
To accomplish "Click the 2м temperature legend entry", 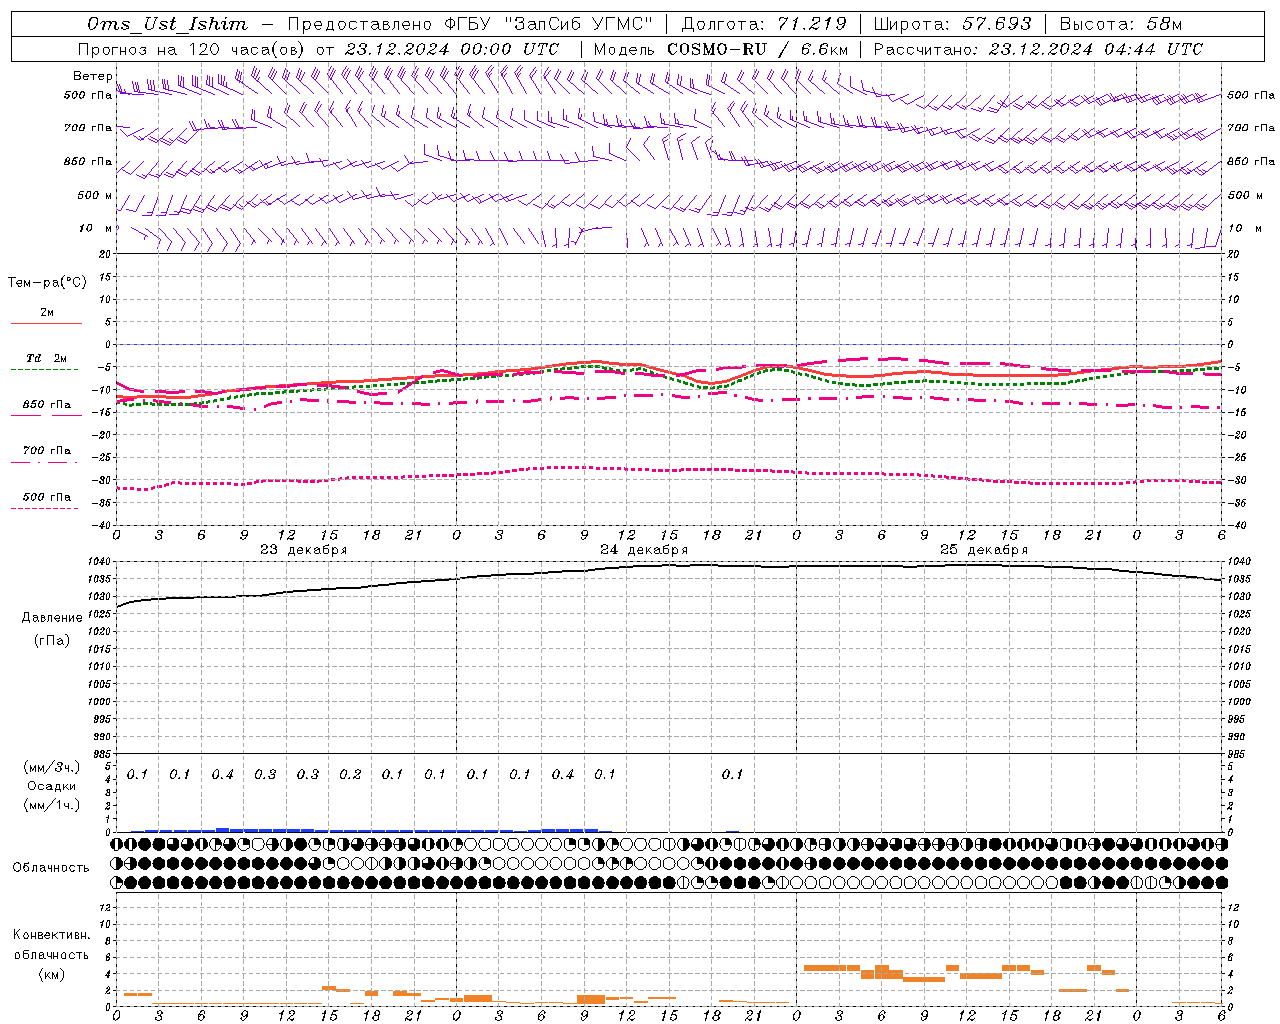I will (47, 313).
